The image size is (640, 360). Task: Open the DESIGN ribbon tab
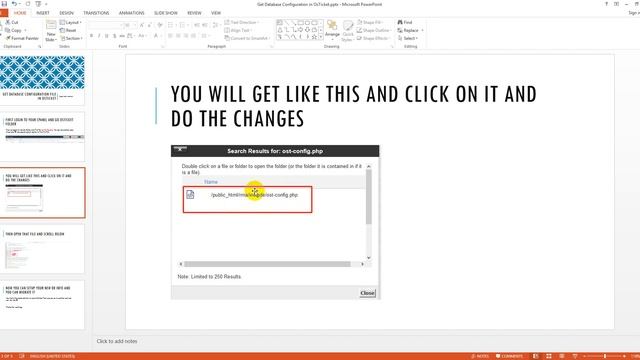click(67, 13)
